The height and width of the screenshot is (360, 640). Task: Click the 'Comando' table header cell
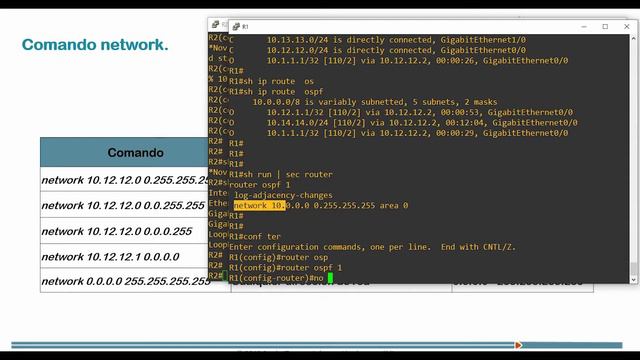tap(124, 152)
